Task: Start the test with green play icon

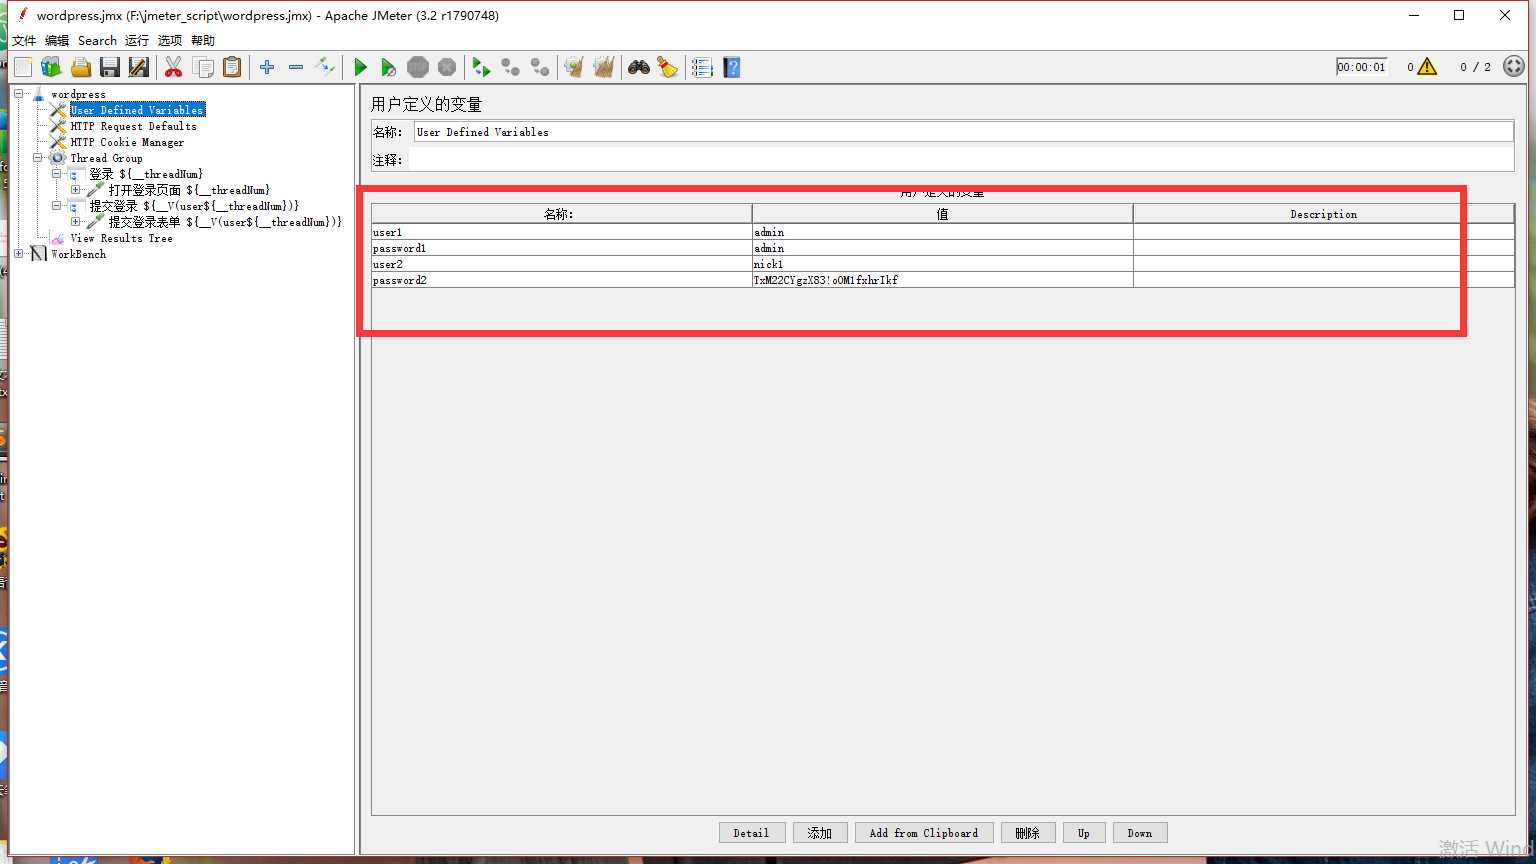Action: (x=360, y=67)
